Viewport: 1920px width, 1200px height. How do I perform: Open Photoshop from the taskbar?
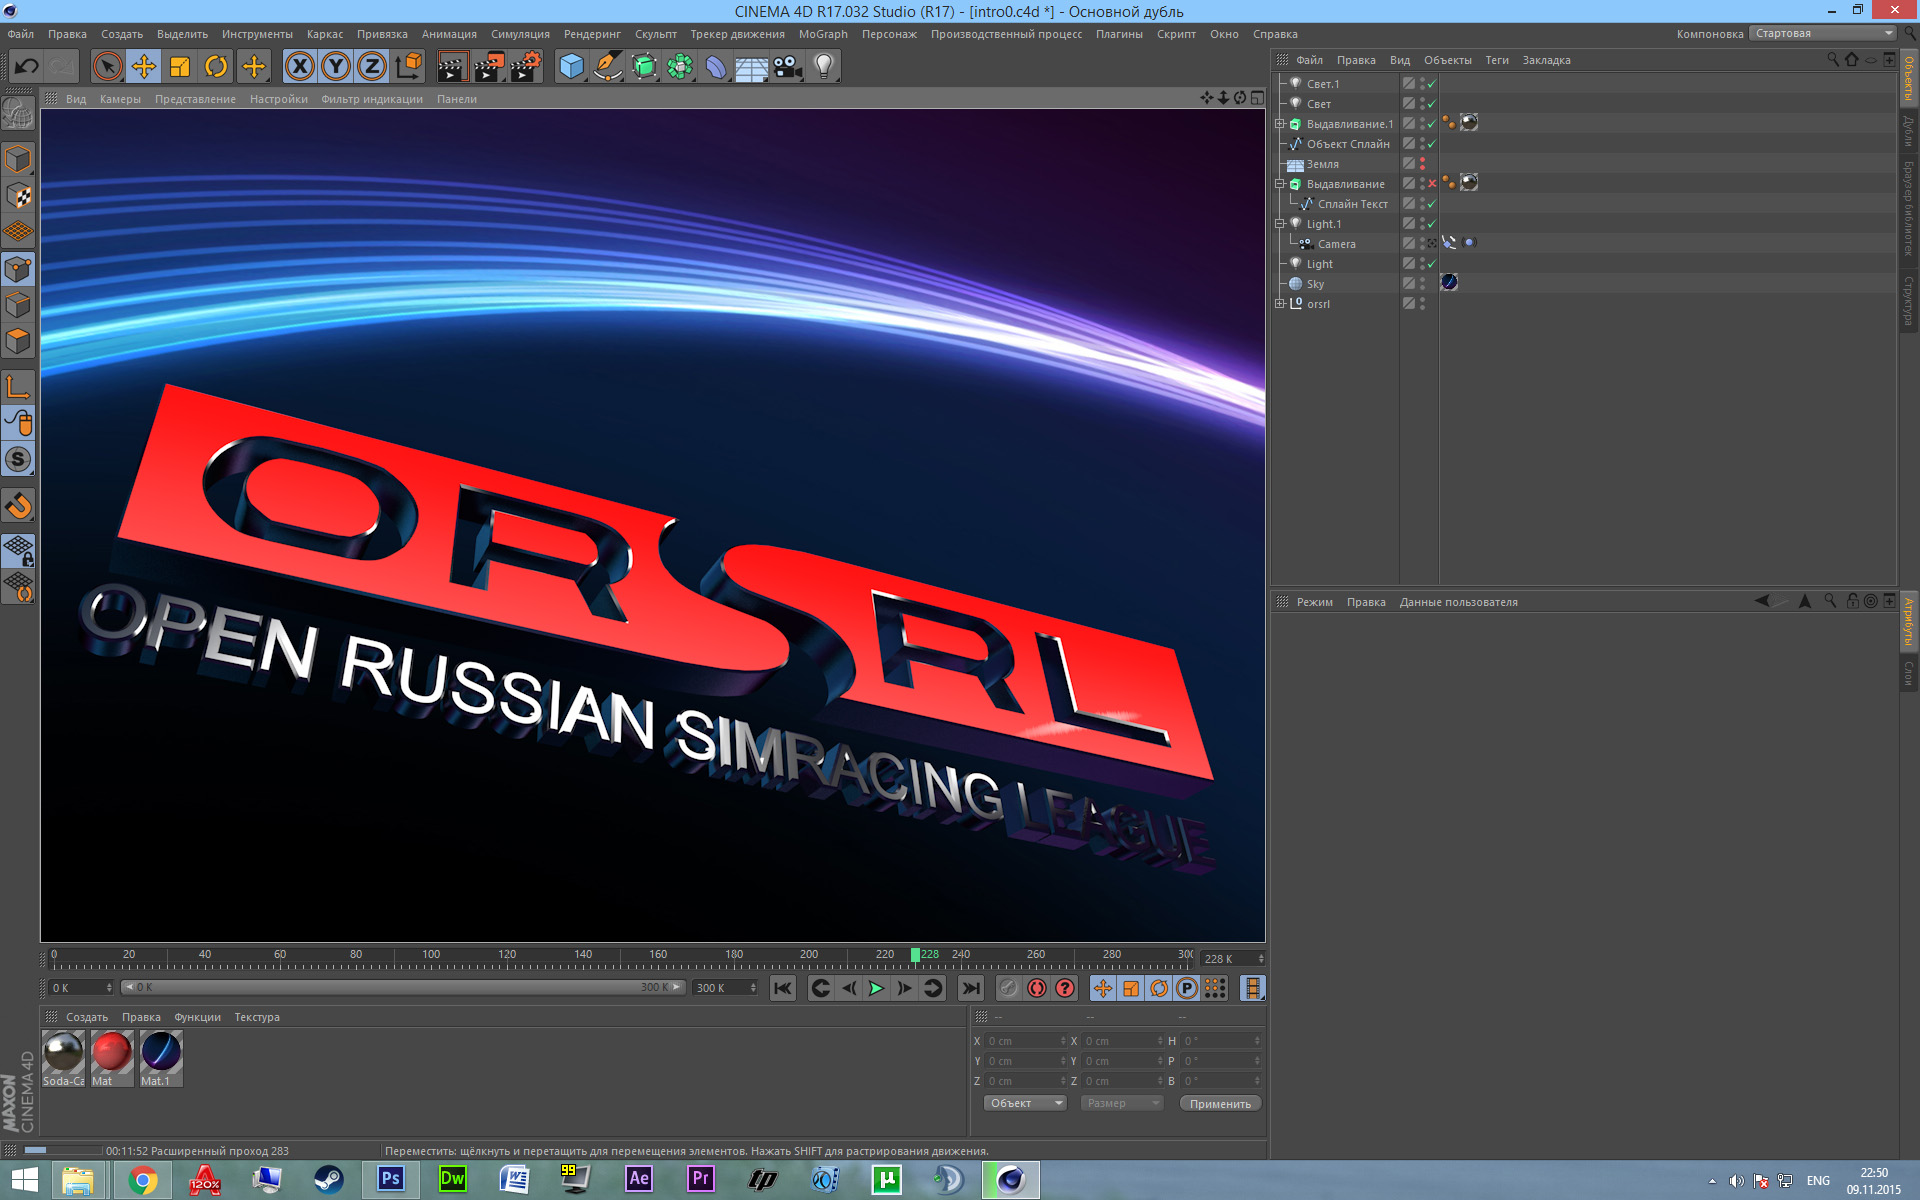tap(391, 1179)
